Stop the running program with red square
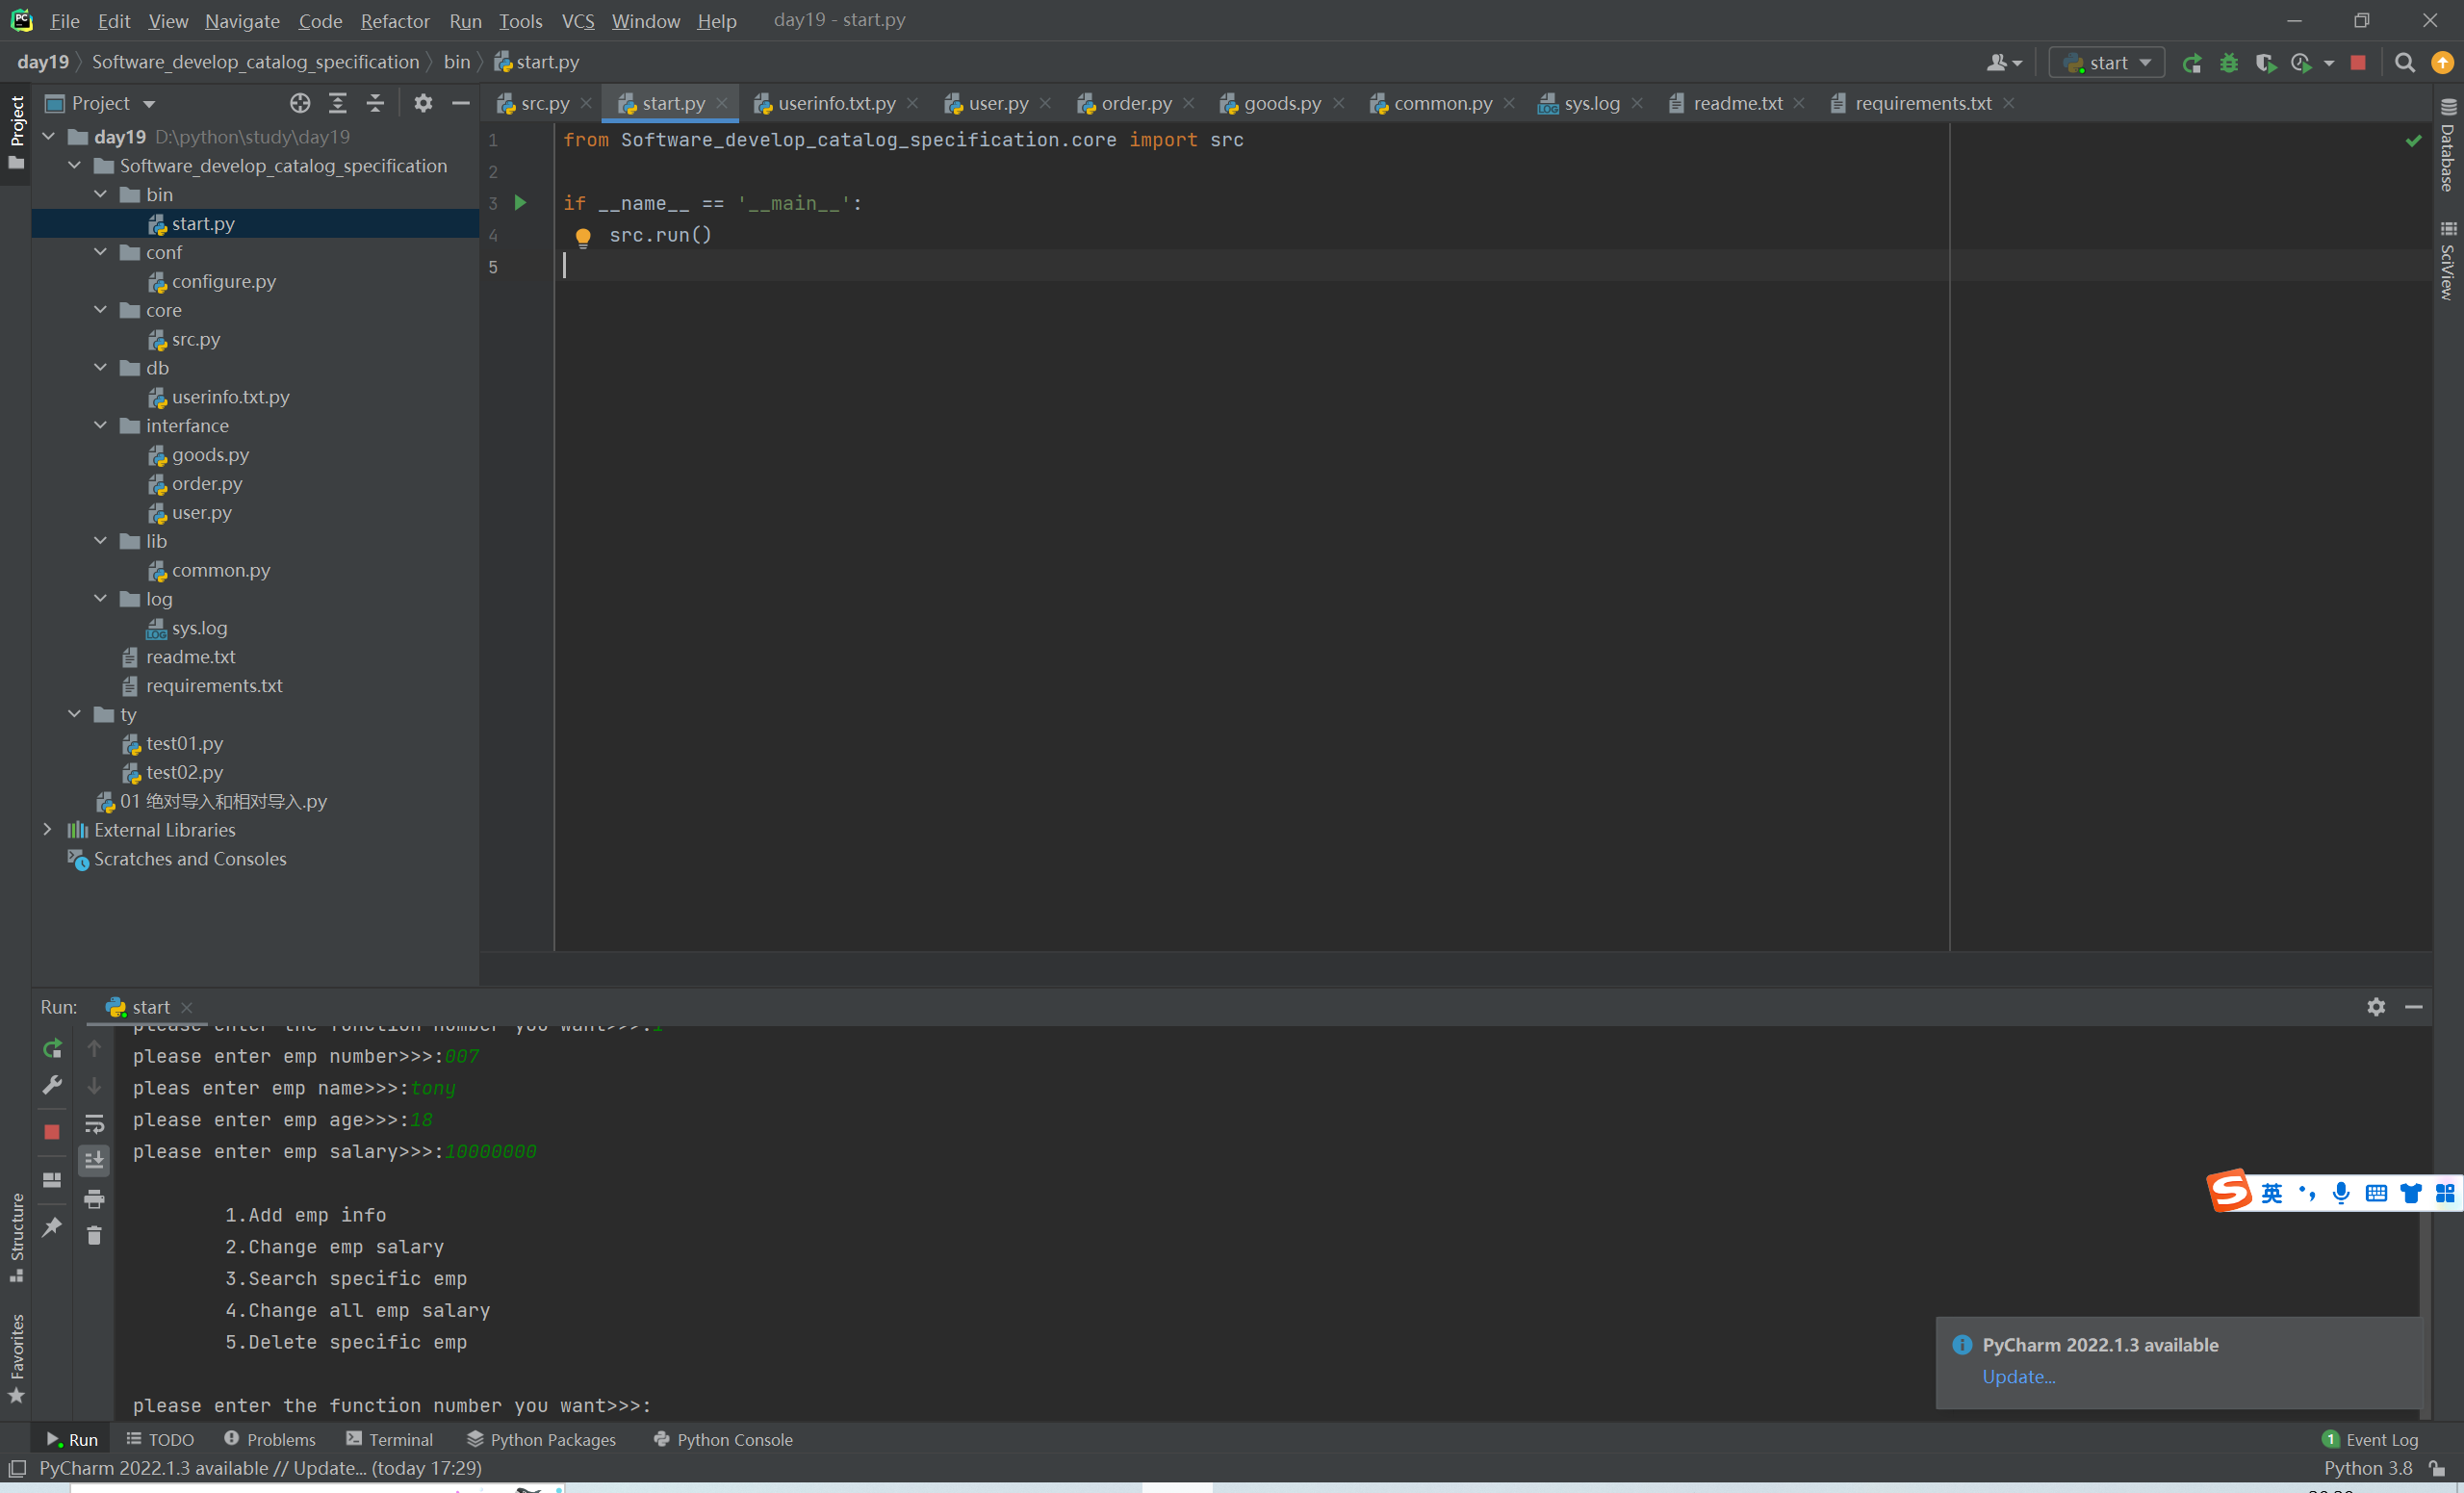Image resolution: width=2464 pixels, height=1493 pixels. pyautogui.click(x=2358, y=63)
